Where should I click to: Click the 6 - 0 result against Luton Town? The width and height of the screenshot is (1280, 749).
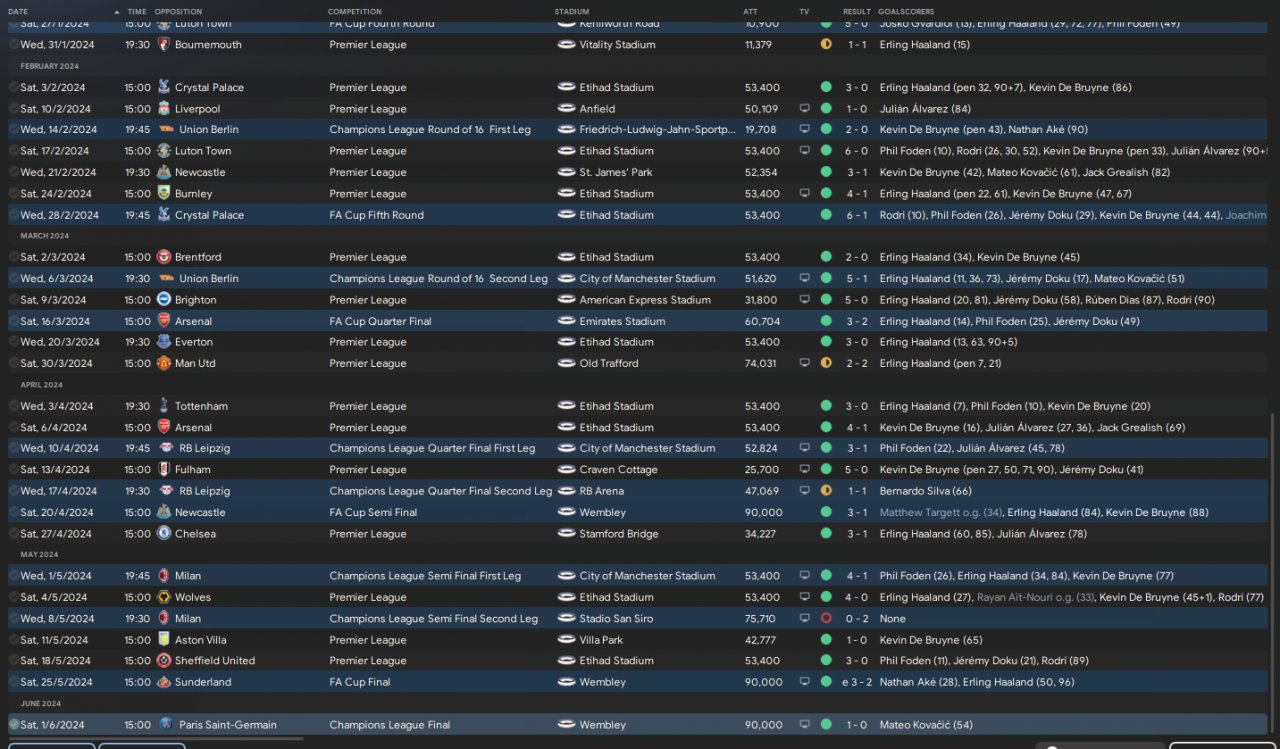point(856,151)
